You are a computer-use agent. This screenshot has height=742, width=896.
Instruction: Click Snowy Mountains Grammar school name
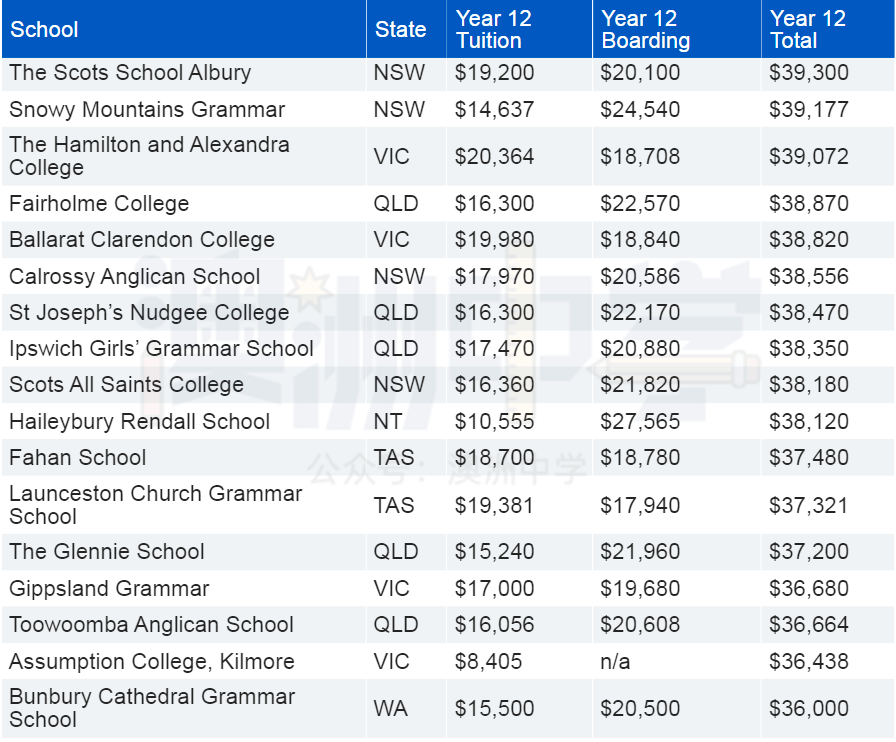[x=147, y=110]
